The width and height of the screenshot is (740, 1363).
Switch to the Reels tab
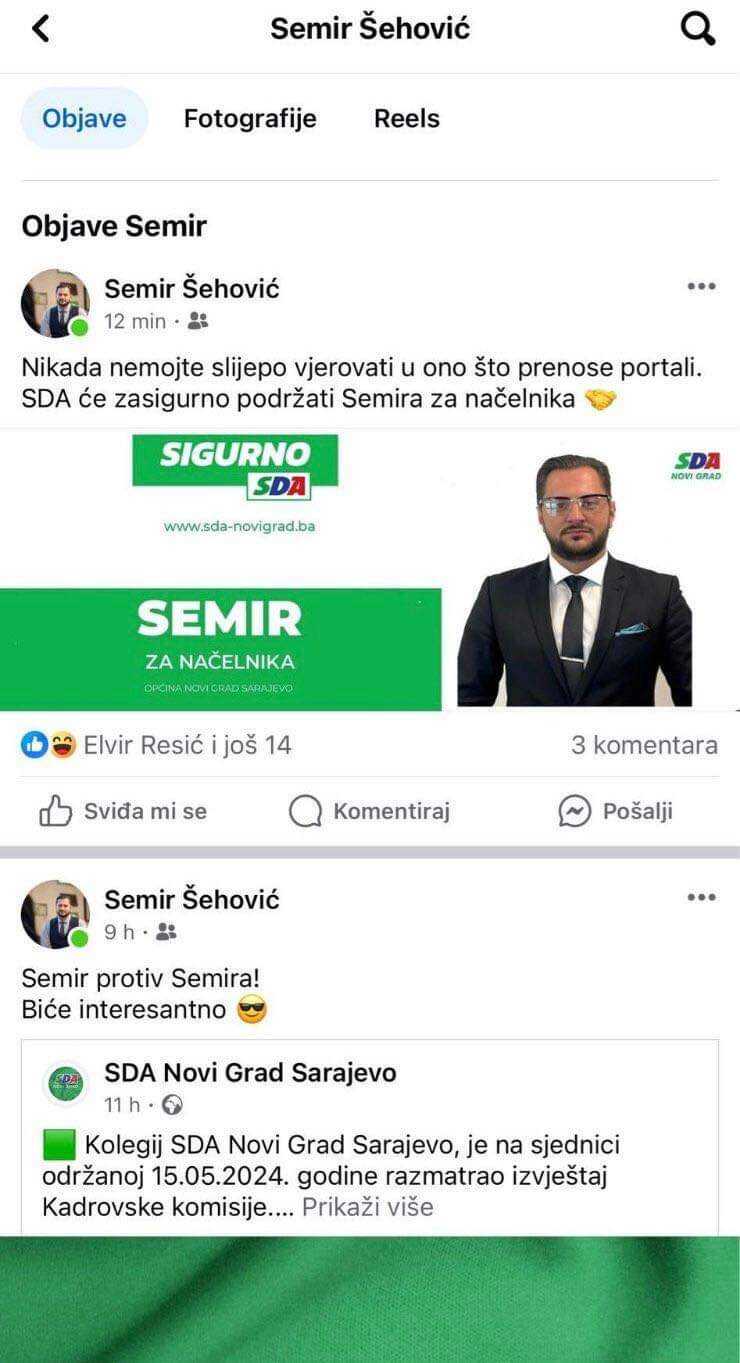(407, 118)
